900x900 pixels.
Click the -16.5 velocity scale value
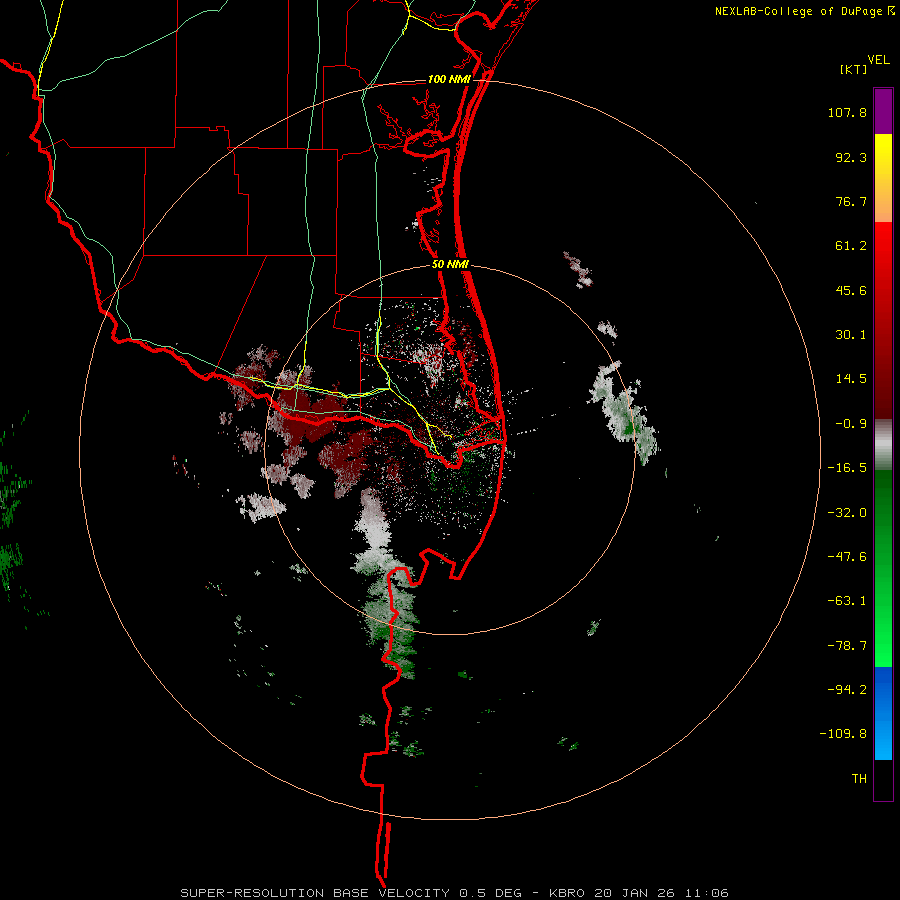coord(847,468)
